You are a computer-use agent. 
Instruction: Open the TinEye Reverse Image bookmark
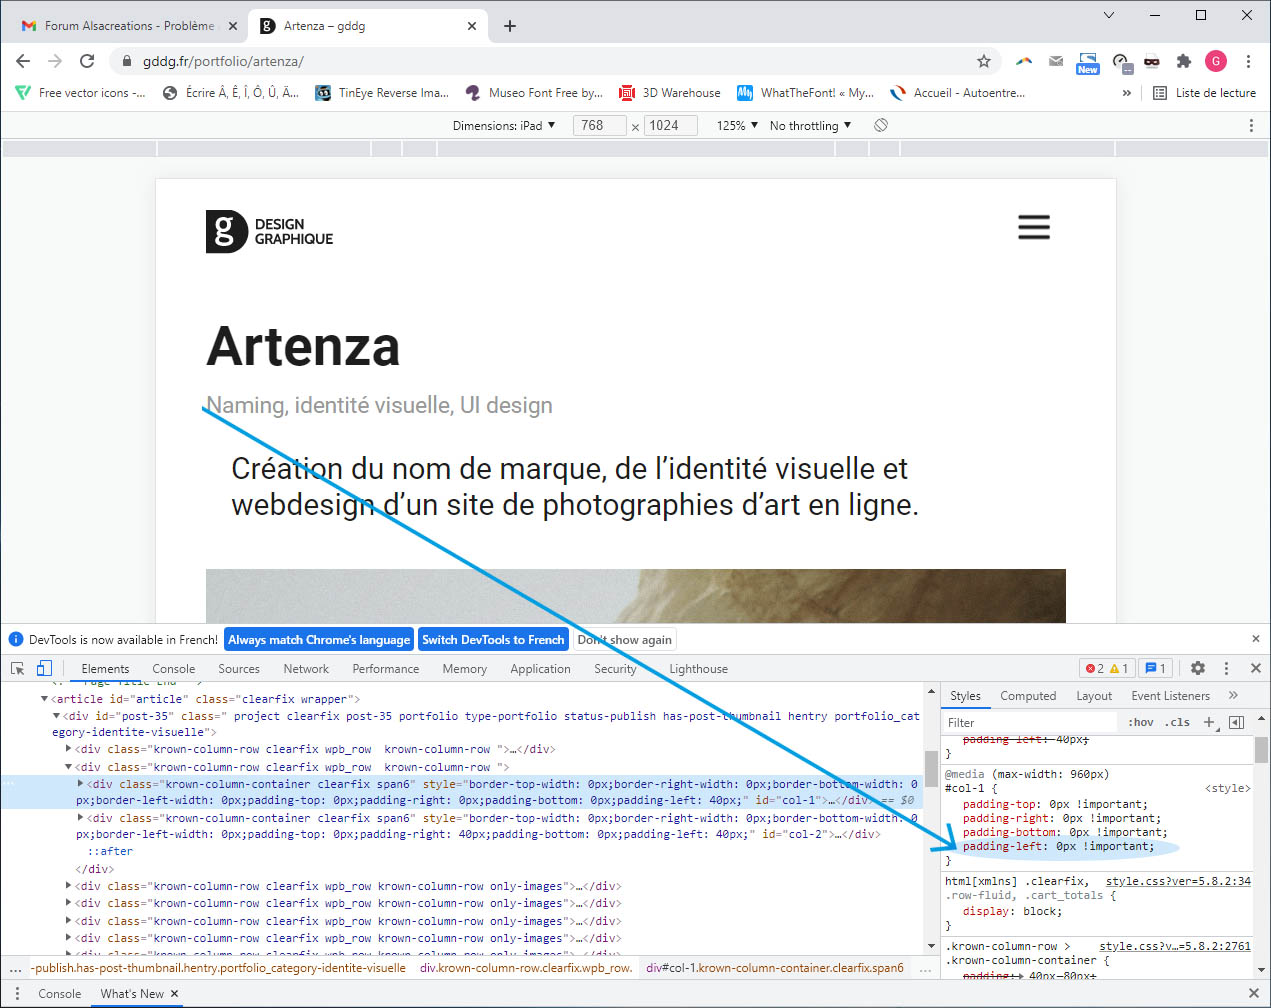pyautogui.click(x=382, y=93)
